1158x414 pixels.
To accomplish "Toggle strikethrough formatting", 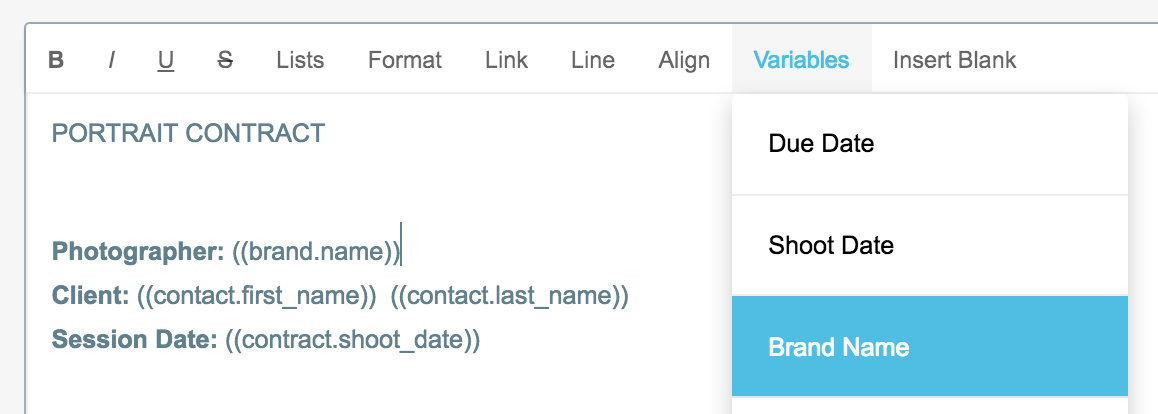I will click(x=225, y=60).
